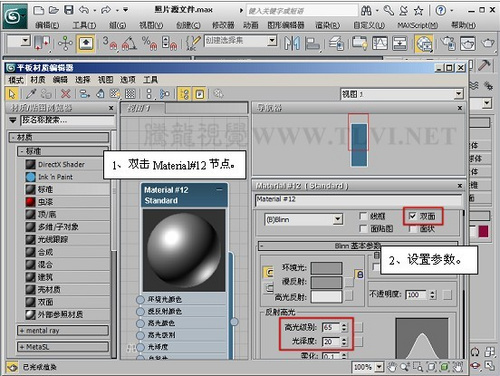Image resolution: width=500 pixels, height=376 pixels.
Task: Click the angle snap toggle icon
Action: tap(129, 43)
